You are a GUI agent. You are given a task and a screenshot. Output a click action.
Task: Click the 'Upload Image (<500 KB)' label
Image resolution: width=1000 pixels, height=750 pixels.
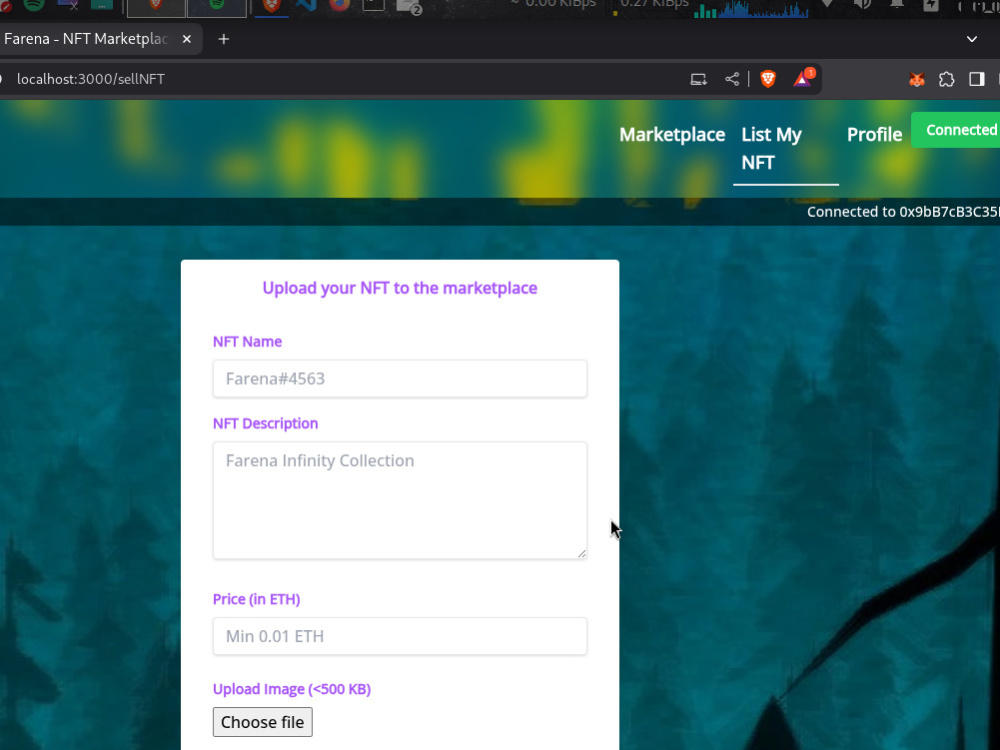point(292,689)
